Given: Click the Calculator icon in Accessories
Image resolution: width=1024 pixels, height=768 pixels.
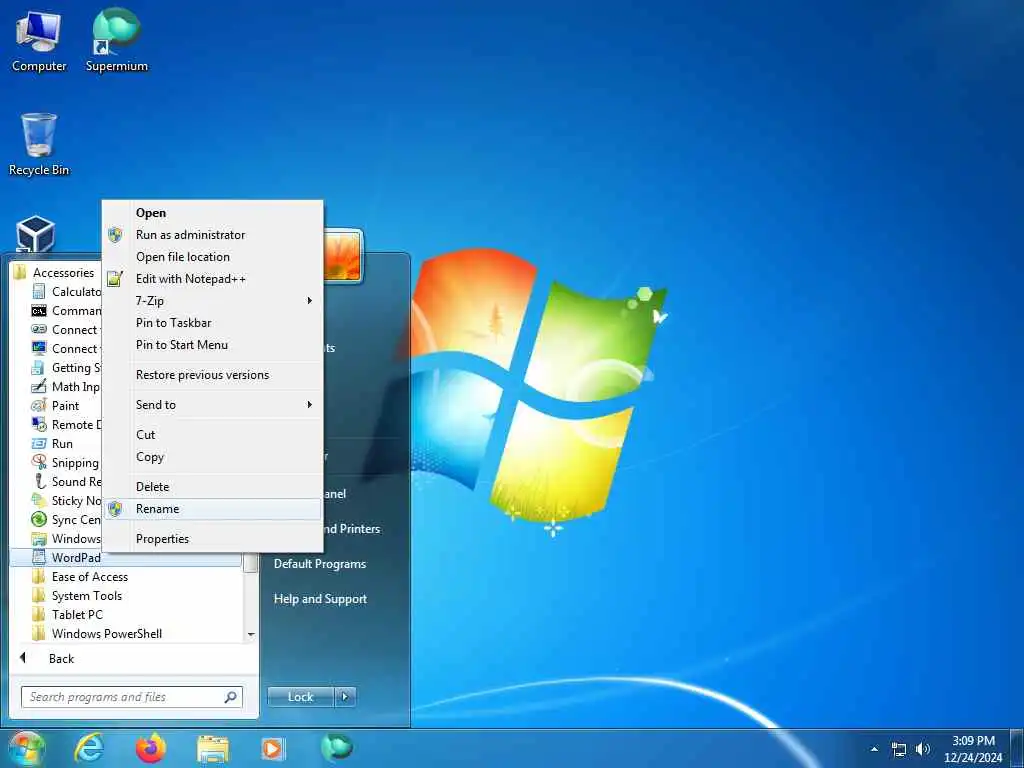Looking at the screenshot, I should [39, 291].
